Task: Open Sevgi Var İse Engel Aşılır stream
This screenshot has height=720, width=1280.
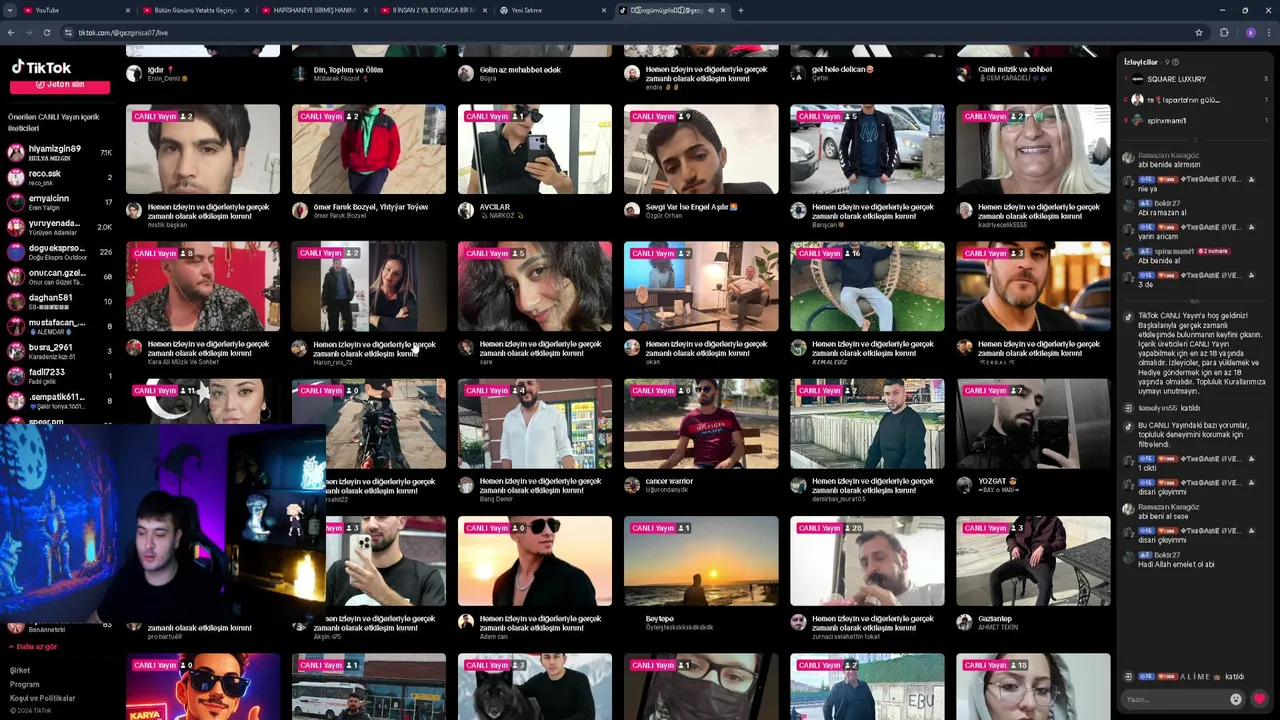Action: 701,149
